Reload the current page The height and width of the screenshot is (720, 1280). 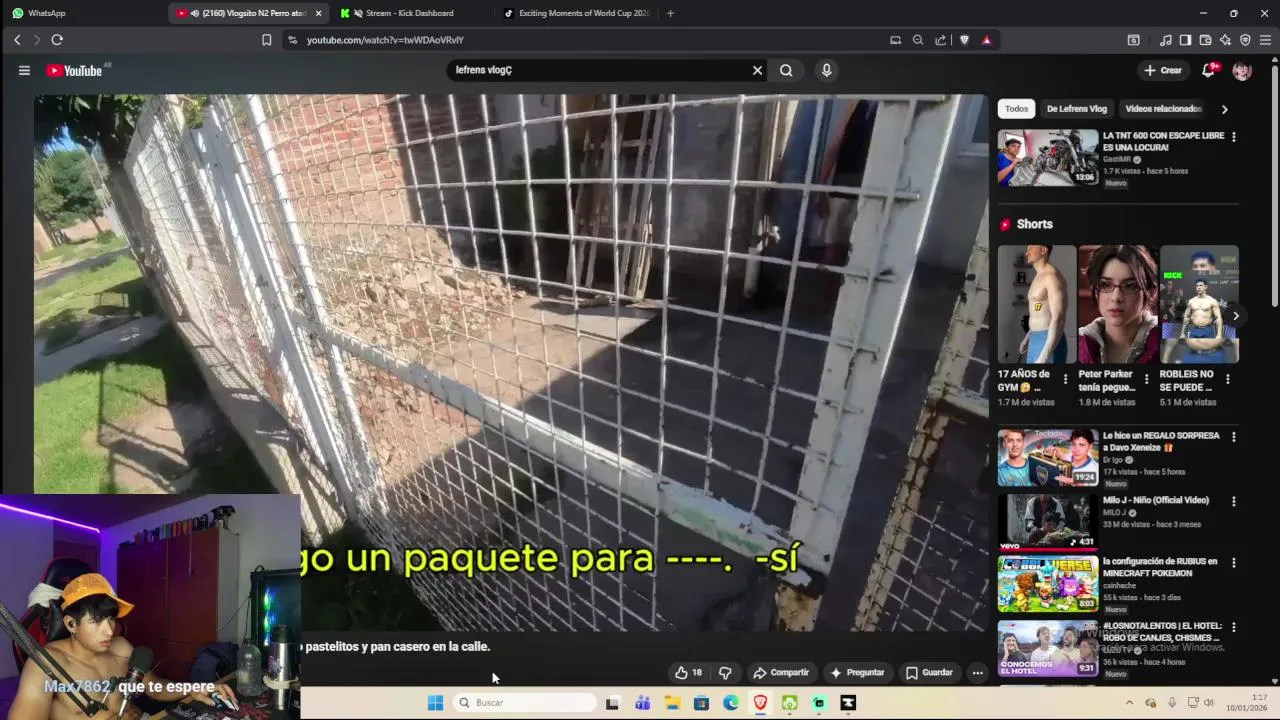click(x=57, y=40)
